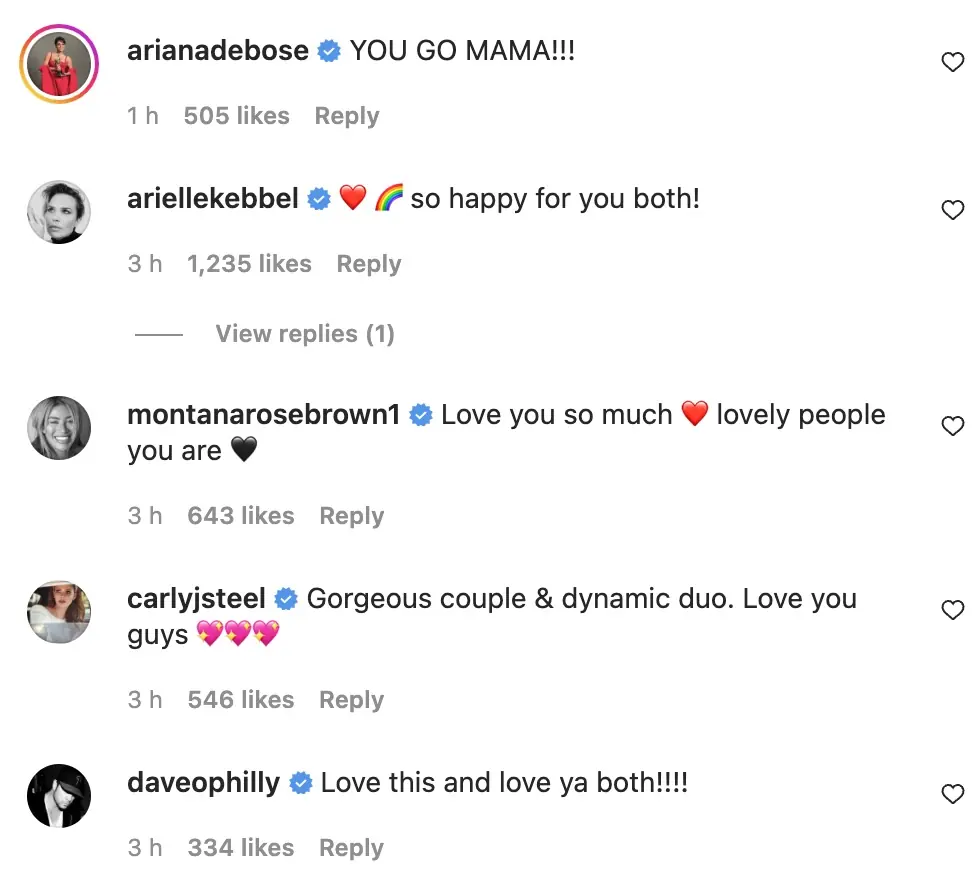Open the daveophilly username link

204,783
